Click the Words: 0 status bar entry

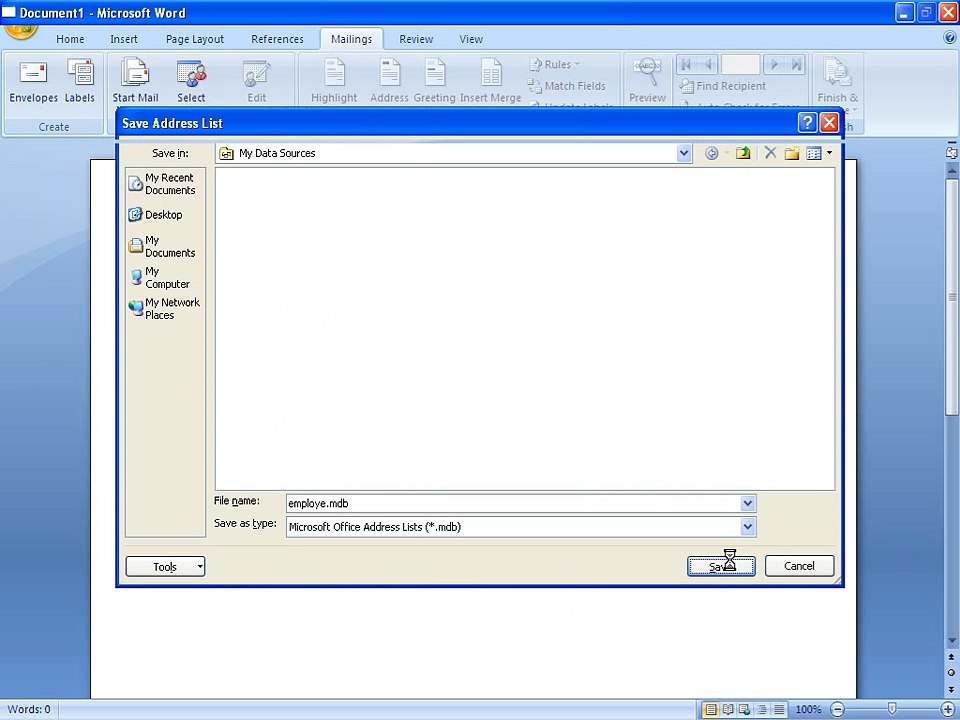(29, 710)
